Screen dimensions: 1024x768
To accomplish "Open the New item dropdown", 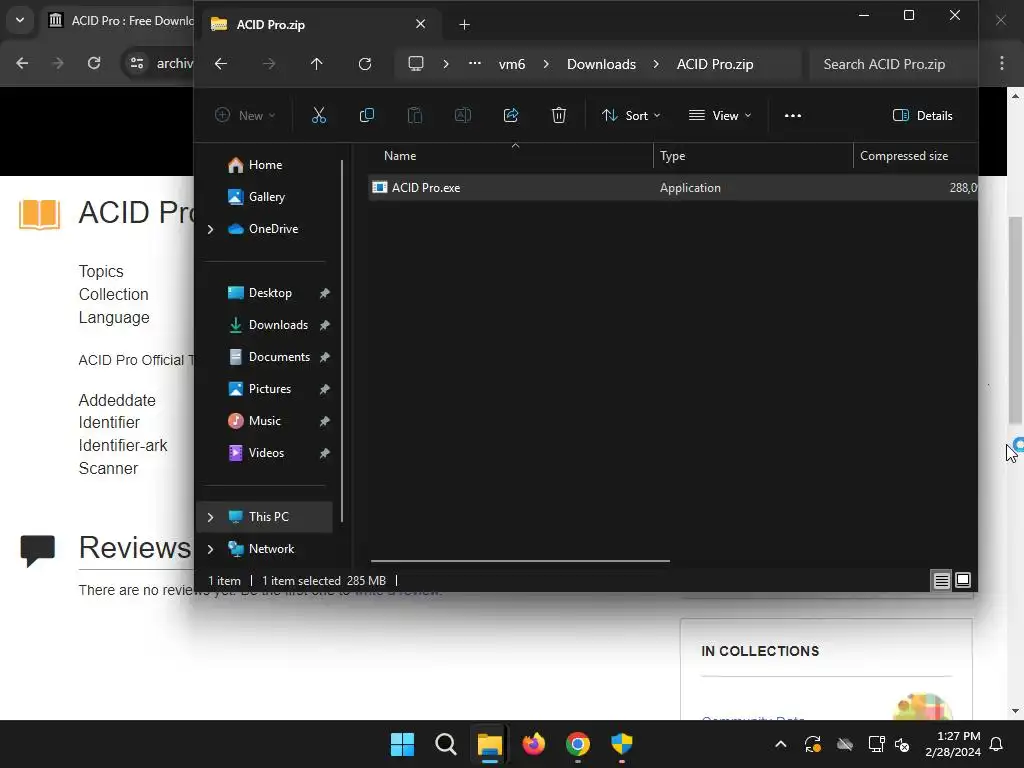I will [245, 116].
